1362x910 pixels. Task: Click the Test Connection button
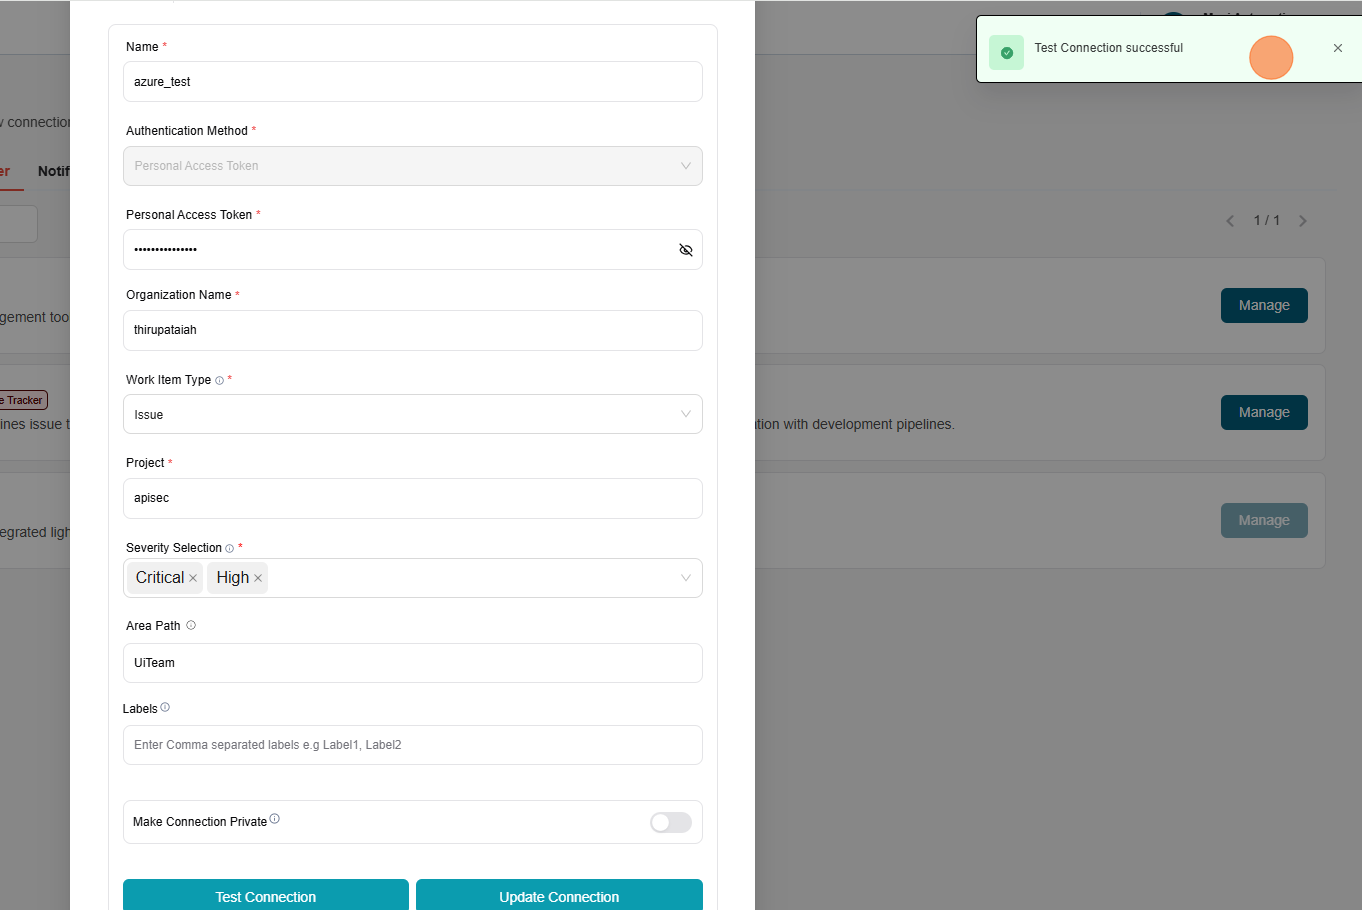tap(265, 896)
